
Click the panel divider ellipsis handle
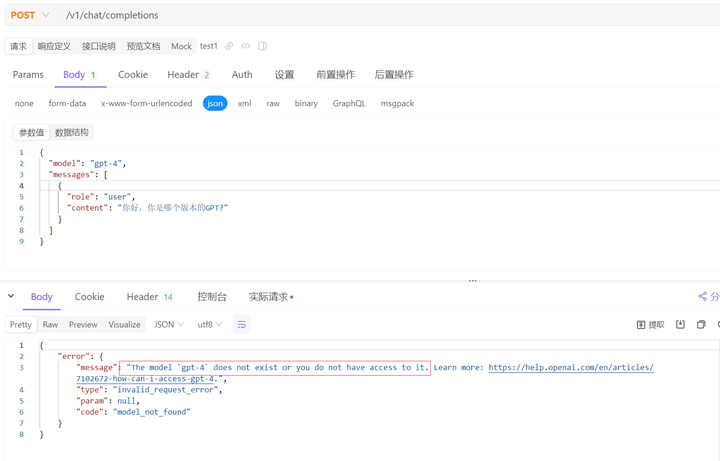pyautogui.click(x=472, y=280)
